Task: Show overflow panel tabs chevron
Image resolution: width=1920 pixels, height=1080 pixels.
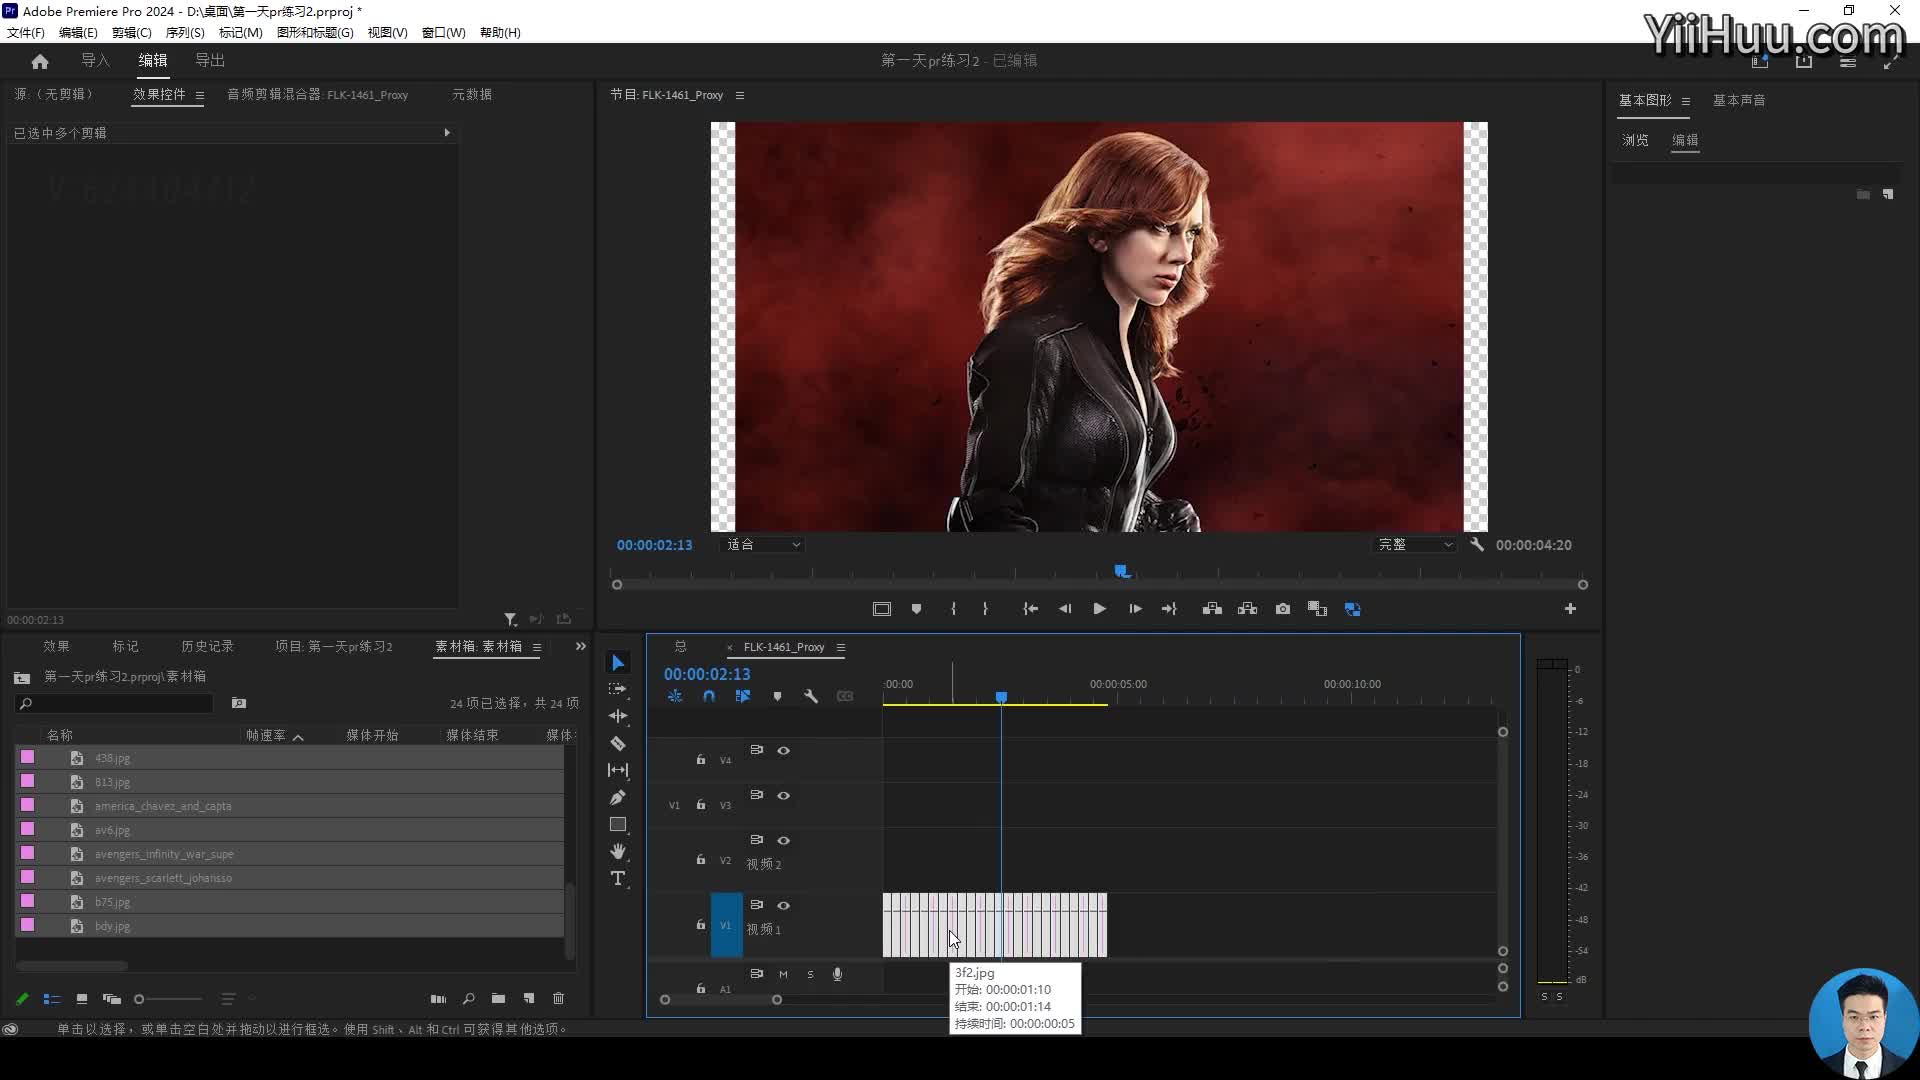Action: pyautogui.click(x=581, y=646)
